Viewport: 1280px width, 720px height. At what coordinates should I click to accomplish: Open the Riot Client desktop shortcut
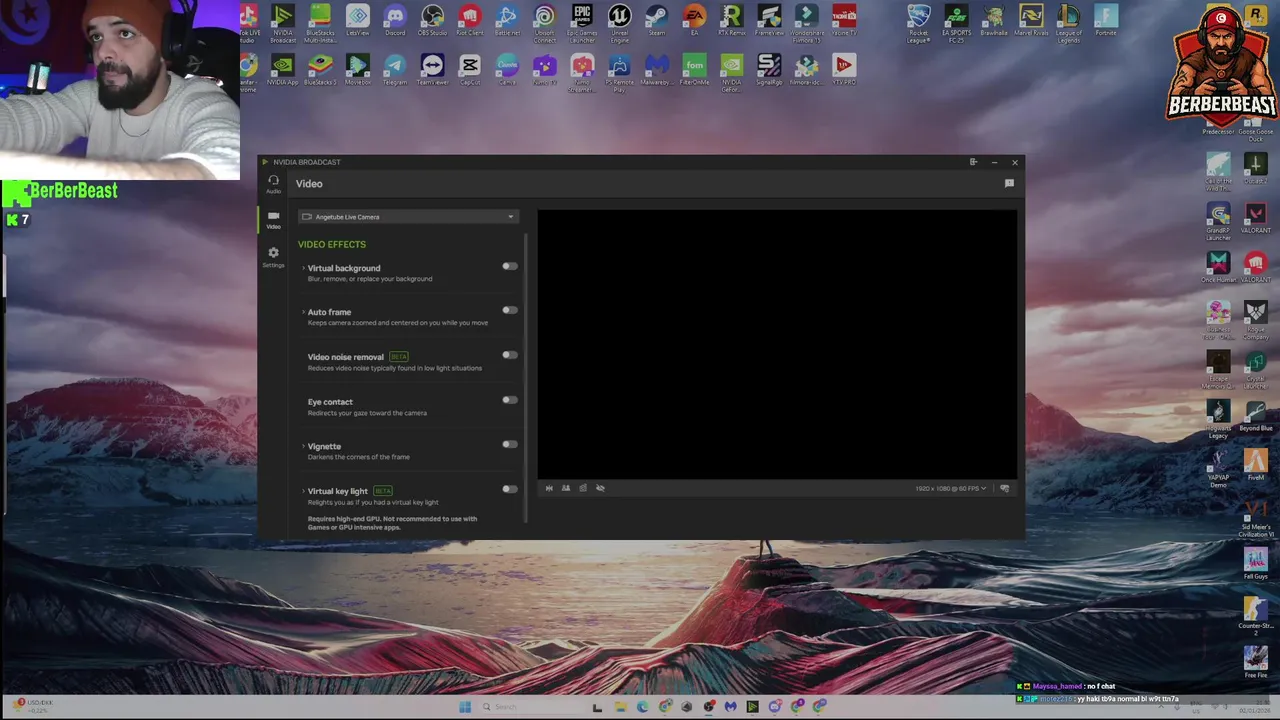(x=470, y=20)
